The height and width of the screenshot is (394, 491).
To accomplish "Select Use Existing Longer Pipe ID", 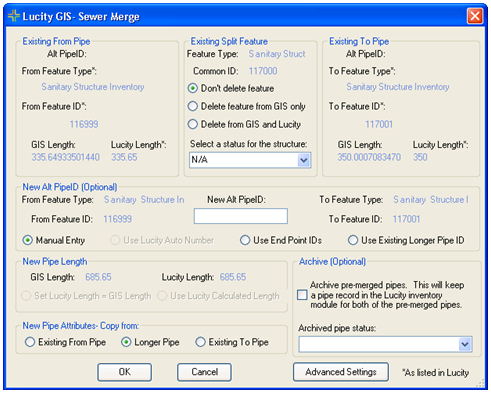I will (406, 240).
